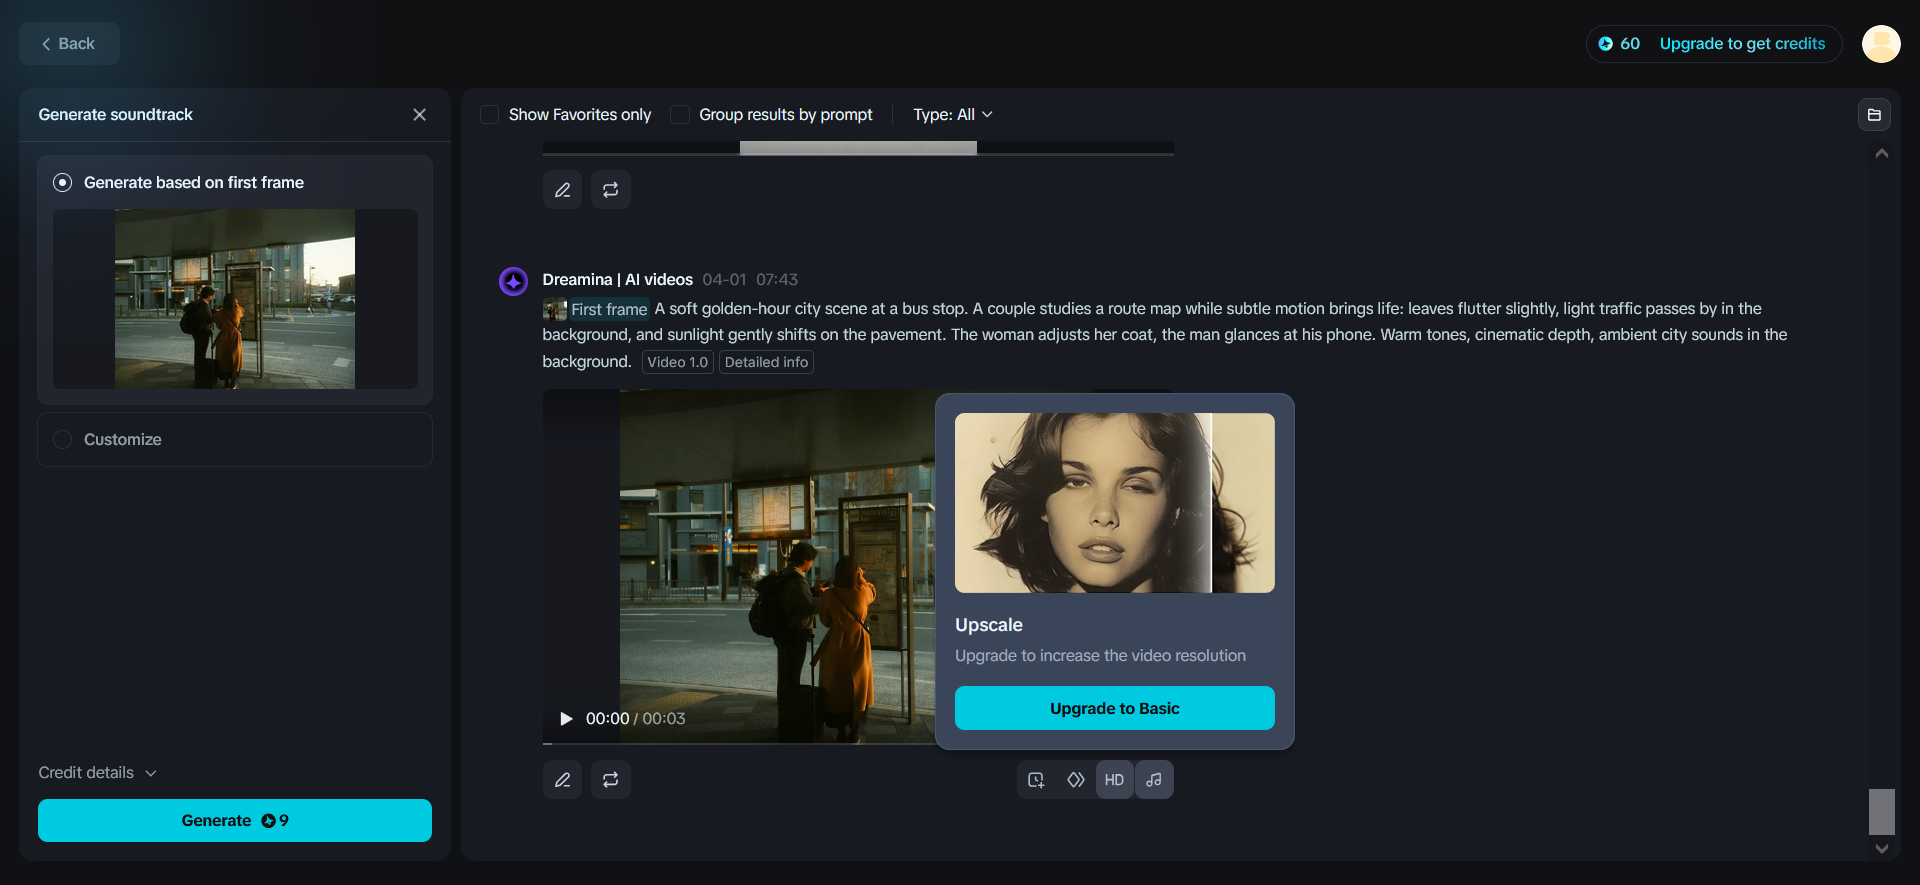The image size is (1920, 885).
Task: Click the Dreamina | AI videos title
Action: click(x=618, y=280)
